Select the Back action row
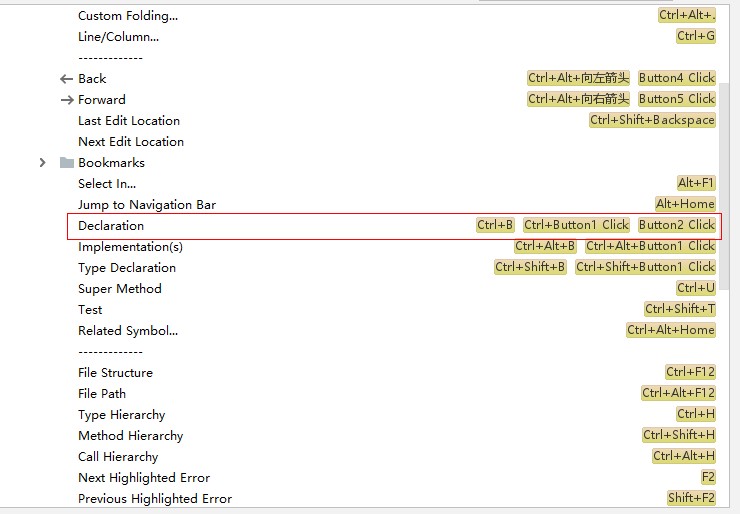Image resolution: width=740 pixels, height=514 pixels. coord(92,79)
